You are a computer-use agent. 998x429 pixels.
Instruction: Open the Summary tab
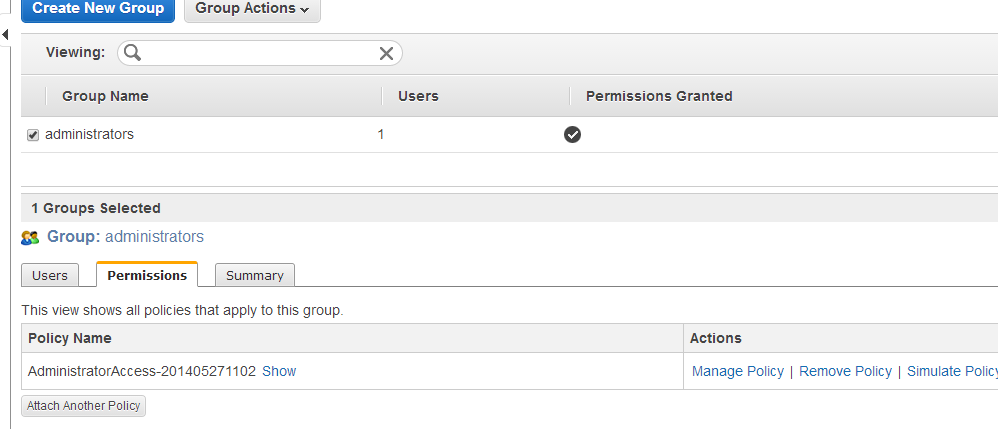255,276
